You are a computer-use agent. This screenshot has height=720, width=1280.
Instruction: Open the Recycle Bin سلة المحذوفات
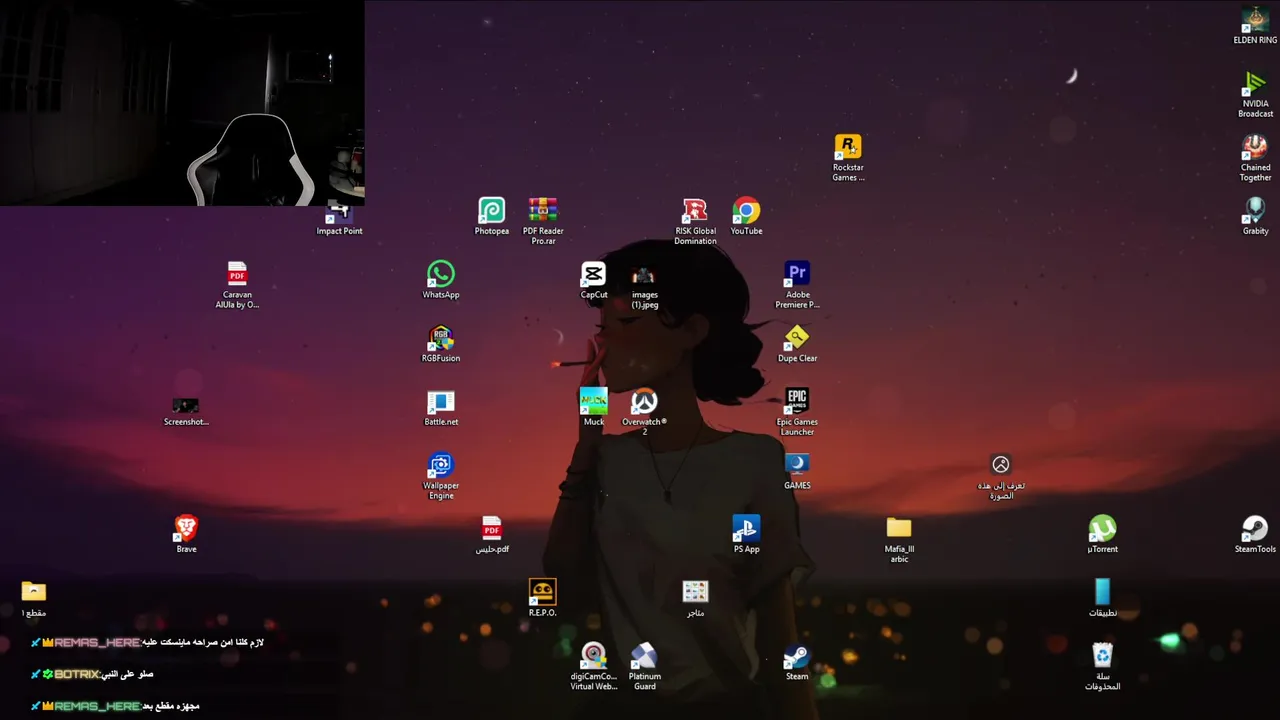1102,666
